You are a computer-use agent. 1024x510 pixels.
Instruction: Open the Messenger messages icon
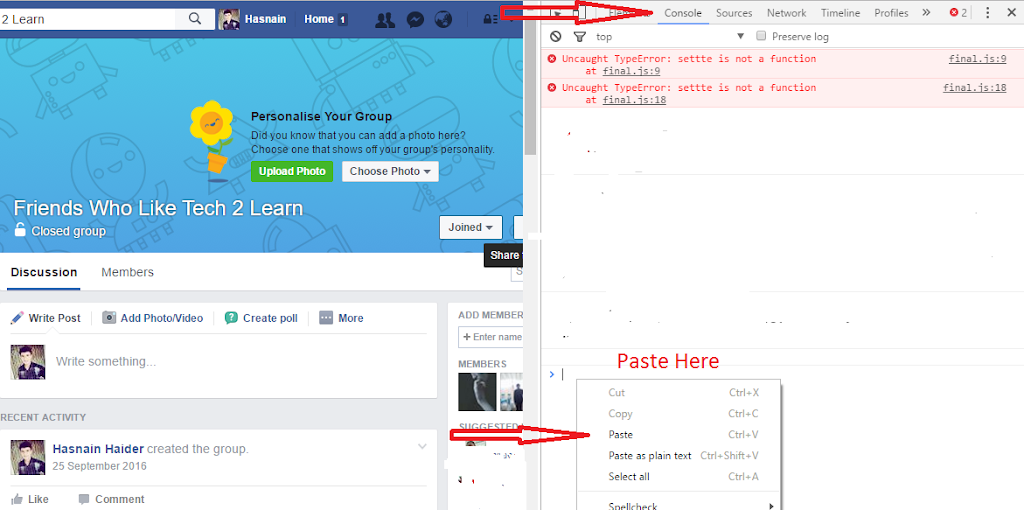pos(415,20)
